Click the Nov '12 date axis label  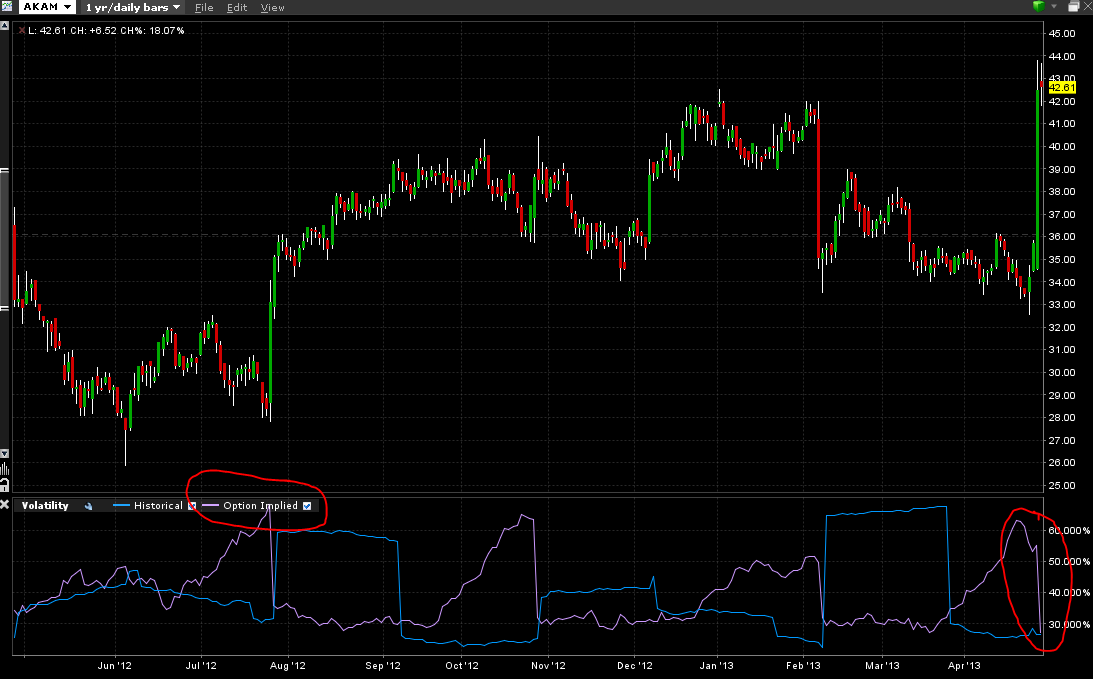point(548,665)
